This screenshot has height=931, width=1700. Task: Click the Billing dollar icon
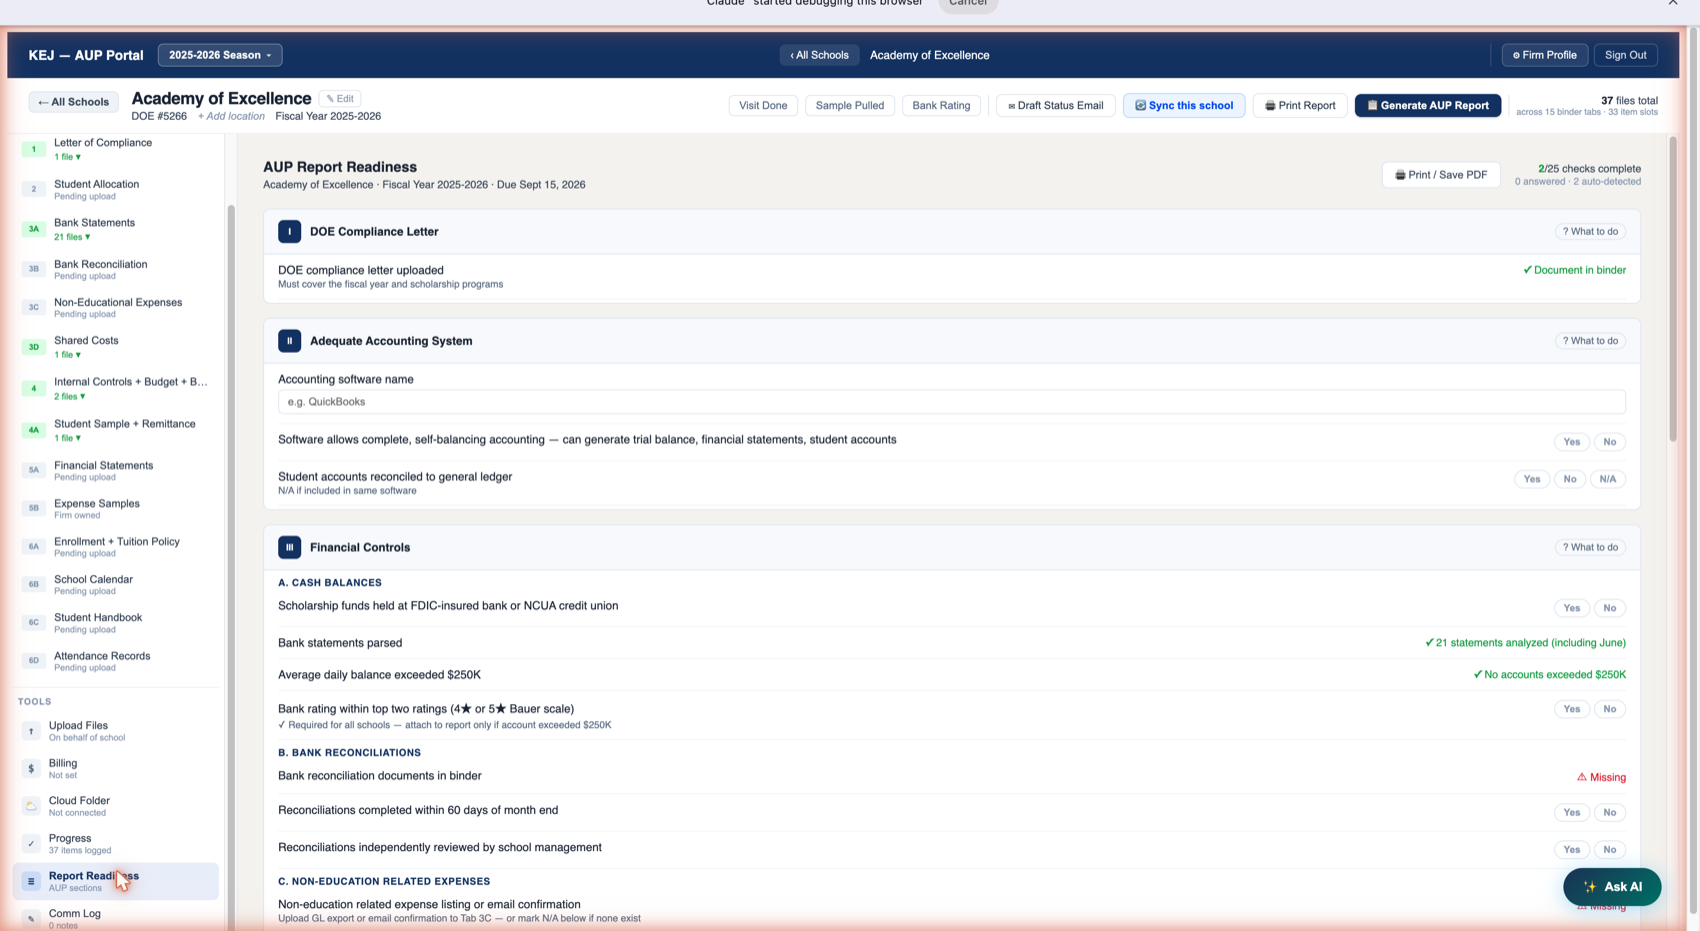[x=31, y=768]
